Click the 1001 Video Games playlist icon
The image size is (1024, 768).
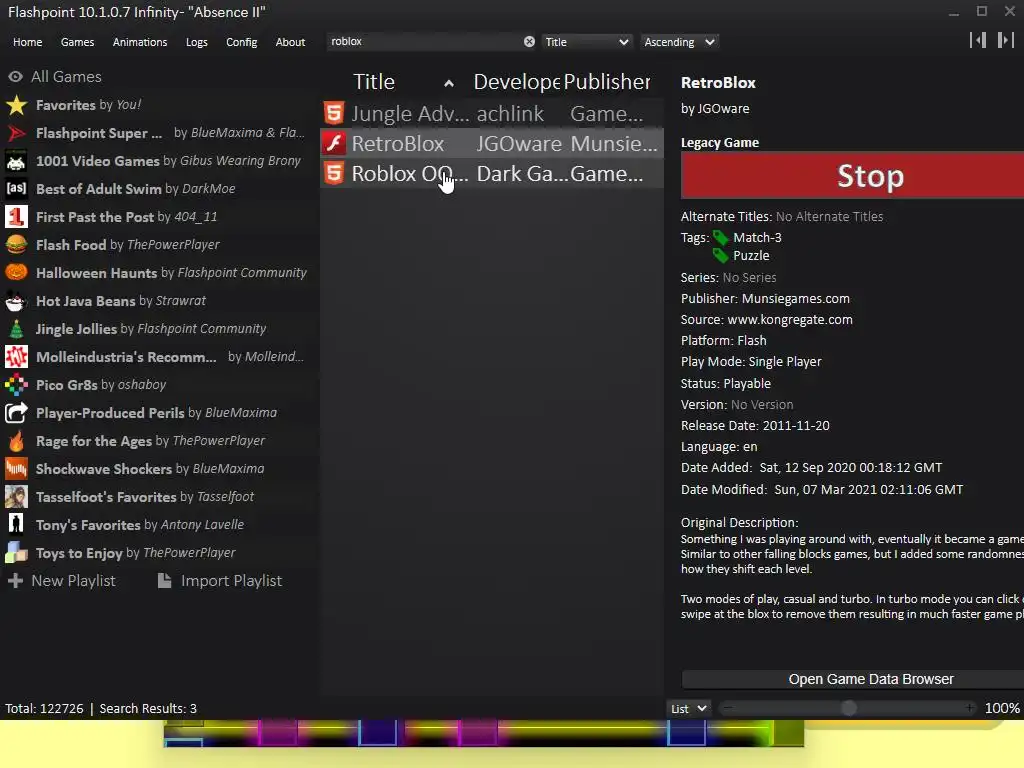click(x=16, y=161)
